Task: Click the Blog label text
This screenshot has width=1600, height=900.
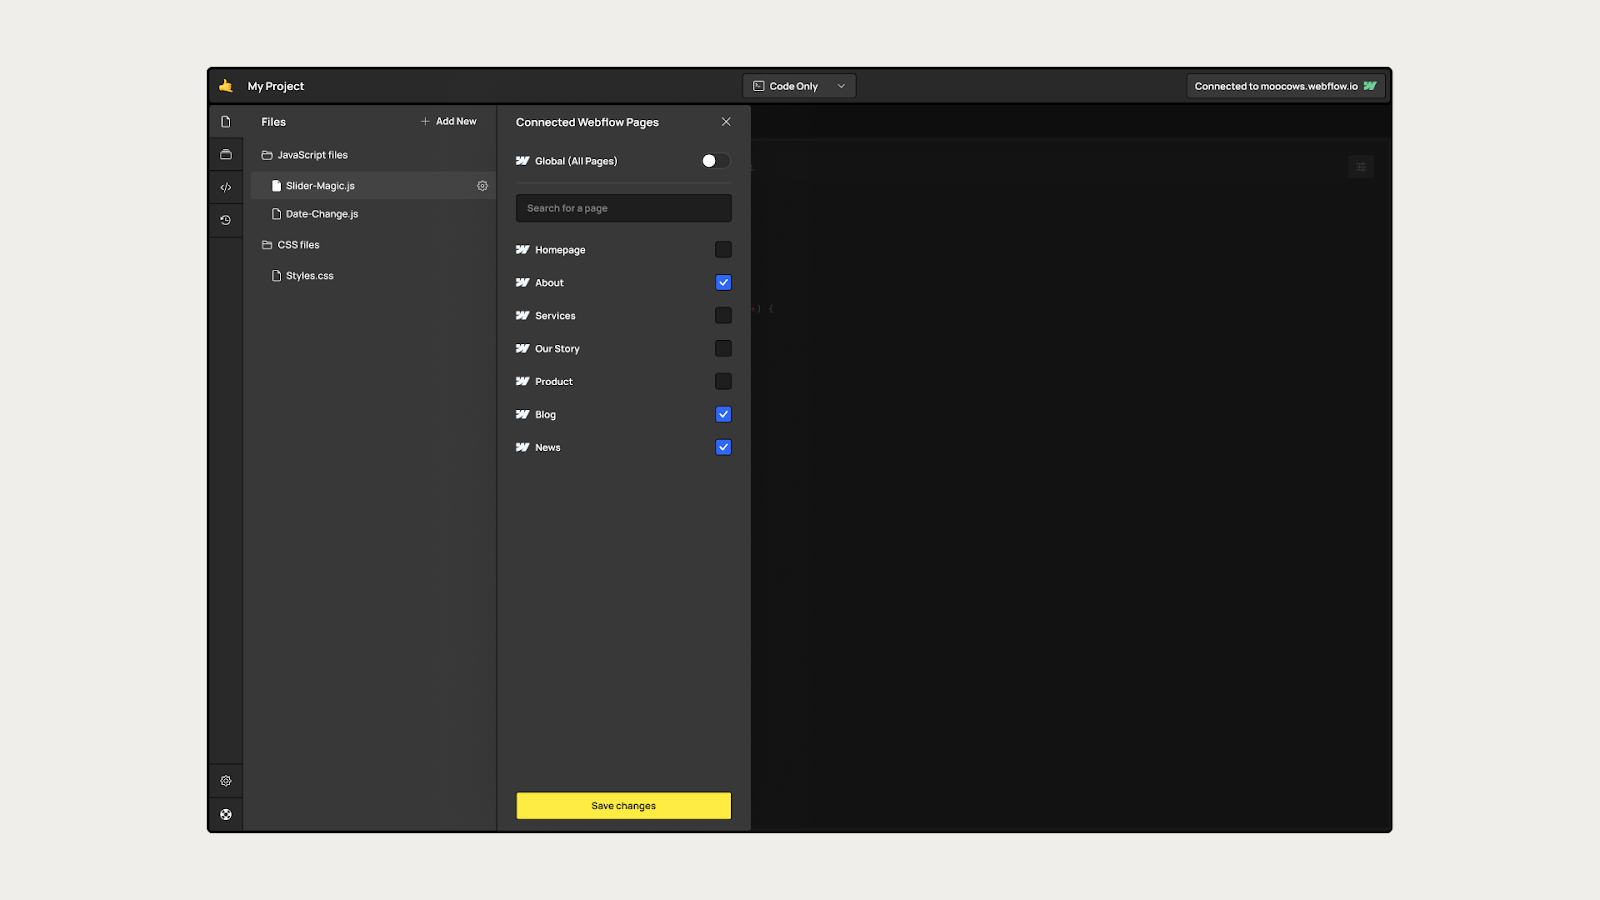Action: tap(545, 415)
